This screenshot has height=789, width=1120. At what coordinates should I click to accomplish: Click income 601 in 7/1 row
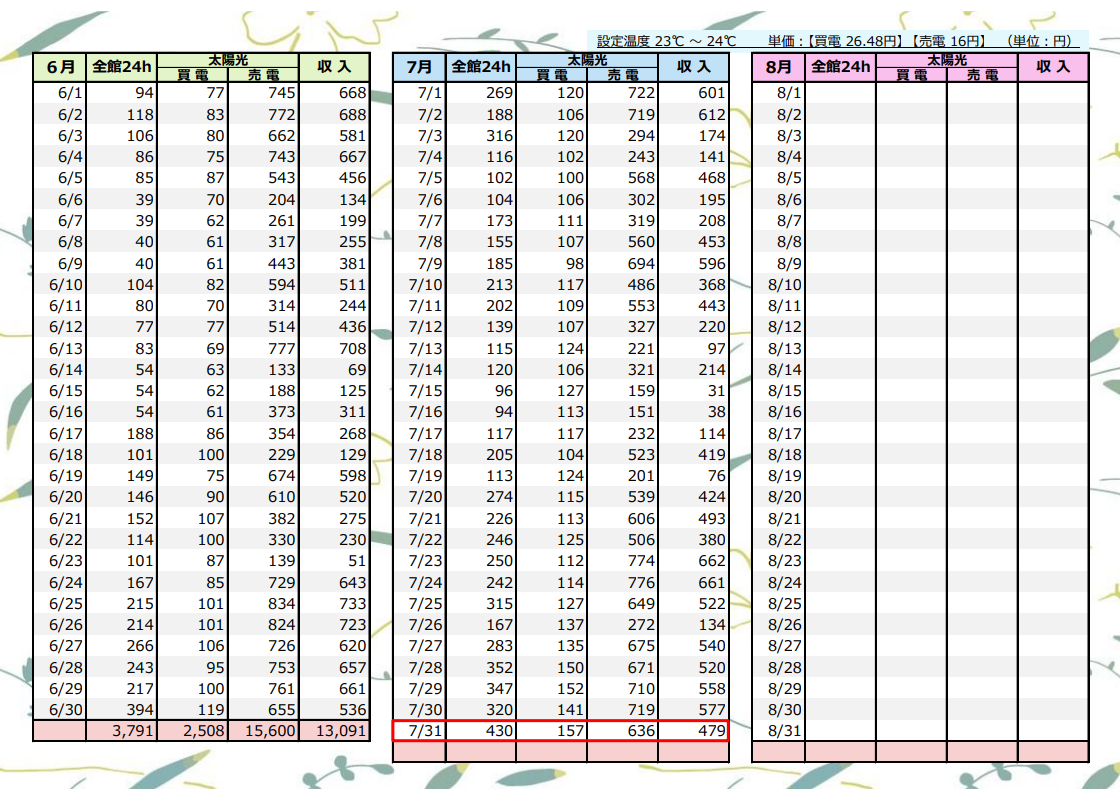coord(693,93)
